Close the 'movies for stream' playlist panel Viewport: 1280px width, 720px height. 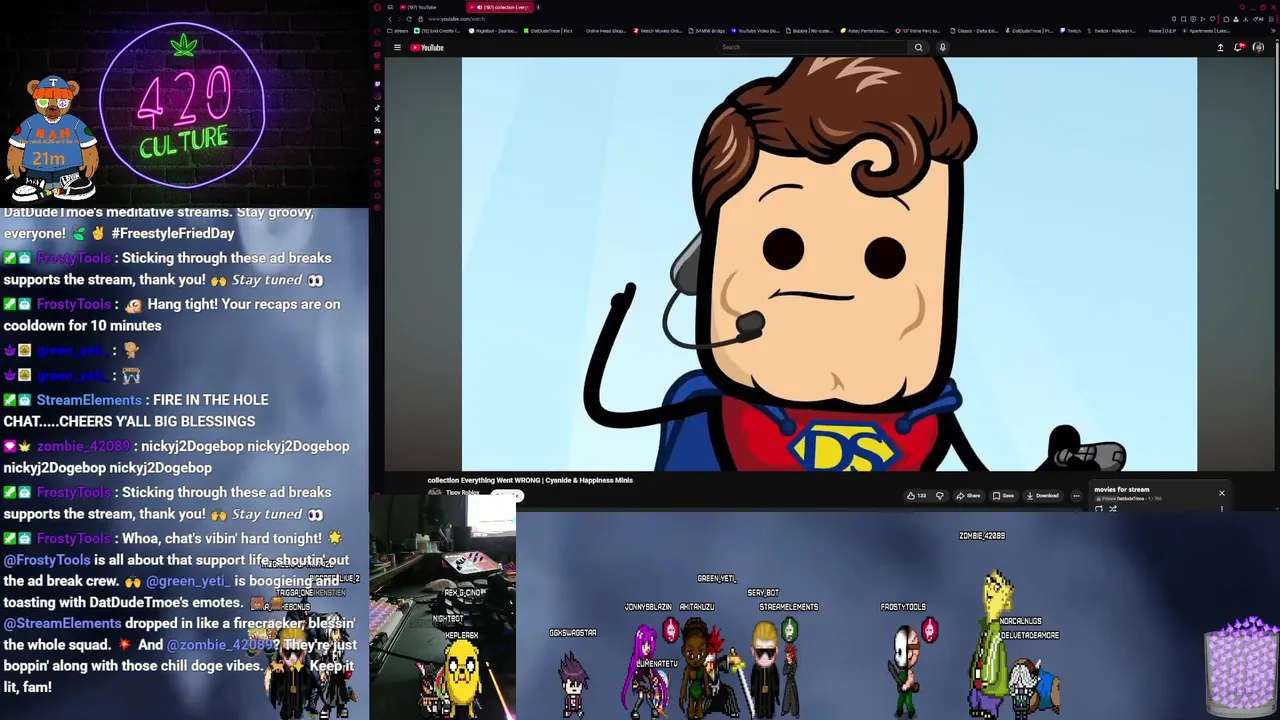tap(1221, 493)
